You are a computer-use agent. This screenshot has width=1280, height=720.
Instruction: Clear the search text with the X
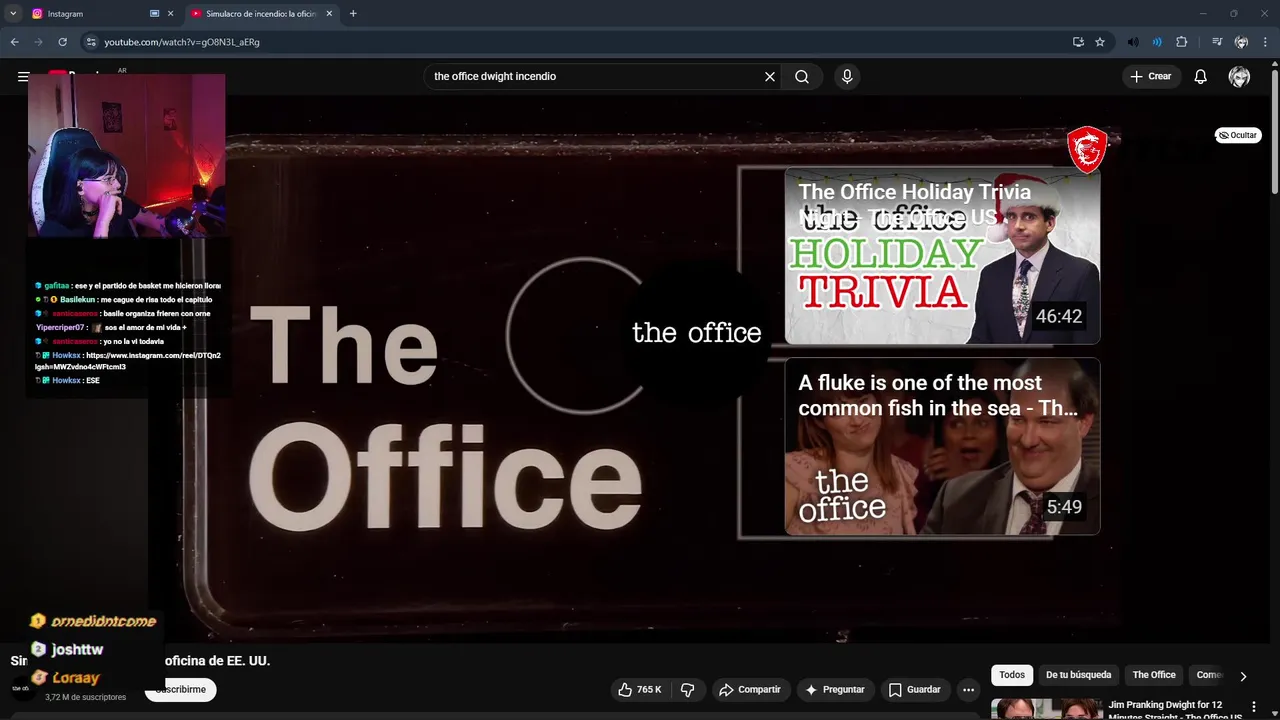coord(770,76)
